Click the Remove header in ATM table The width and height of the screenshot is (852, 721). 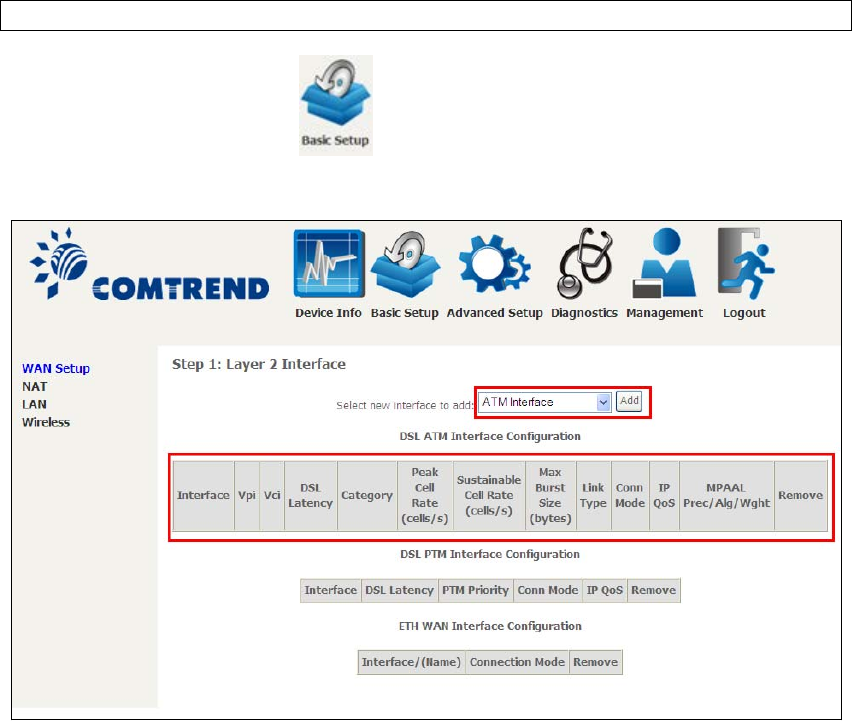click(800, 496)
